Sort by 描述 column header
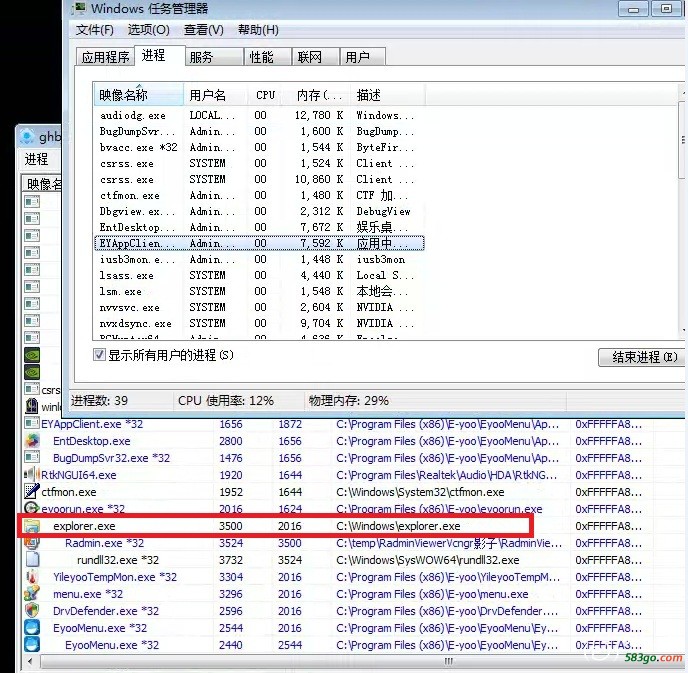The width and height of the screenshot is (688, 673). (x=388, y=95)
